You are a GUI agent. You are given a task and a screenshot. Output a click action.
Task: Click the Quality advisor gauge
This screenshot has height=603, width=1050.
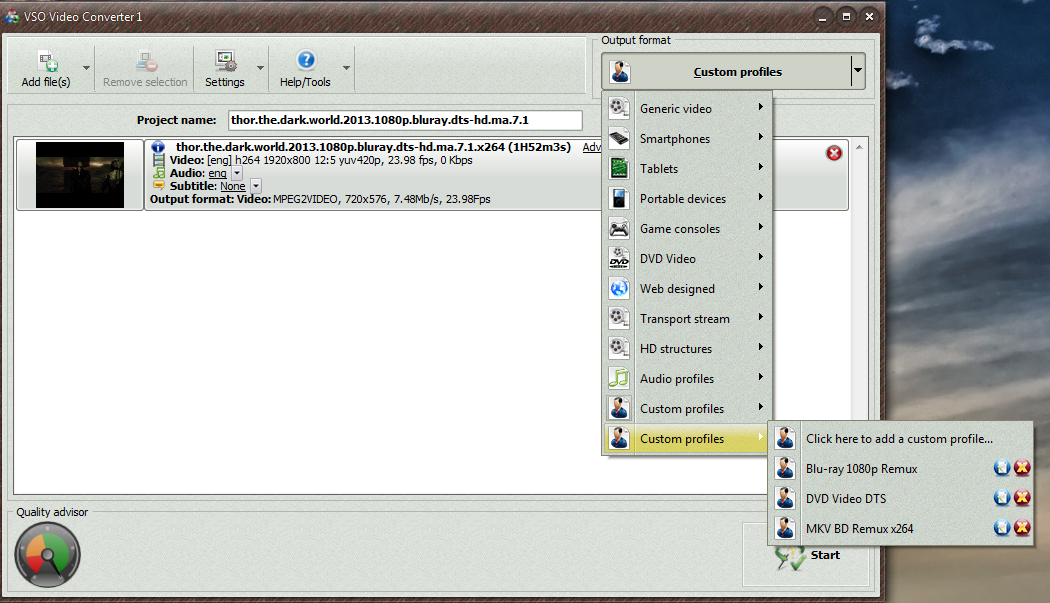tap(48, 555)
